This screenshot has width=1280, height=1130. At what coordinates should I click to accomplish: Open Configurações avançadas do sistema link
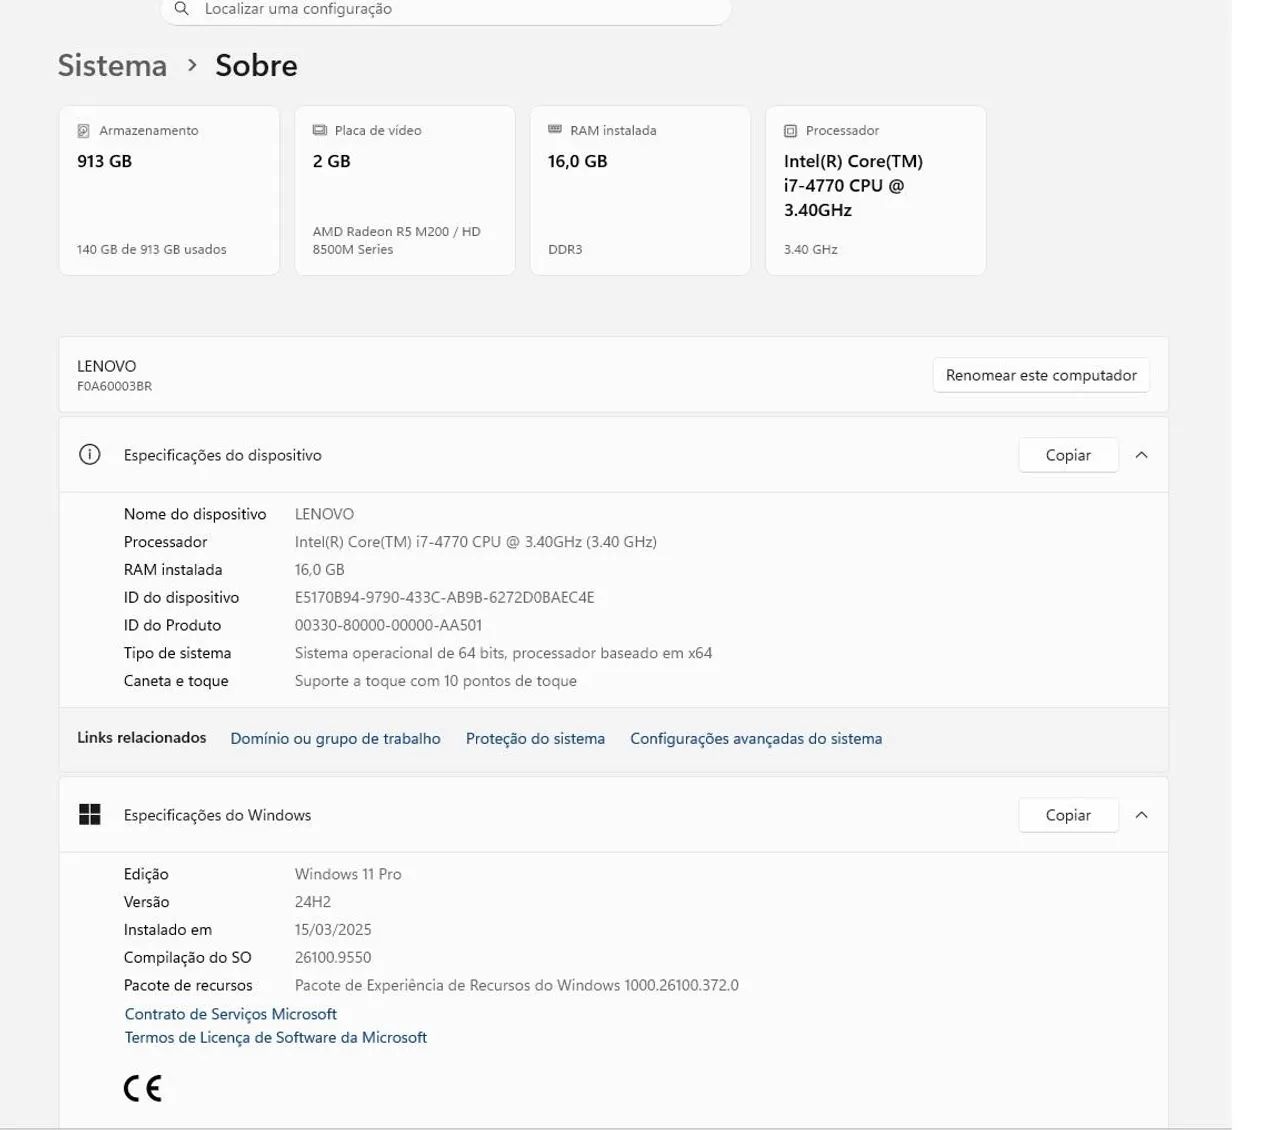click(756, 739)
